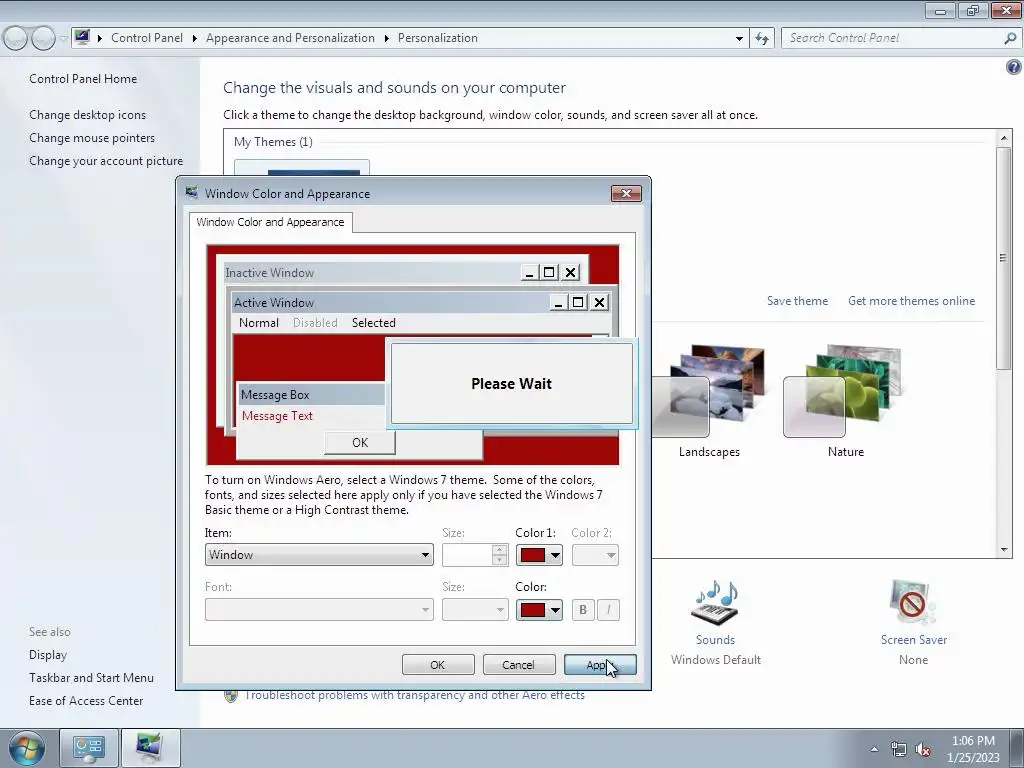Click OK in preview Message Box

(360, 443)
